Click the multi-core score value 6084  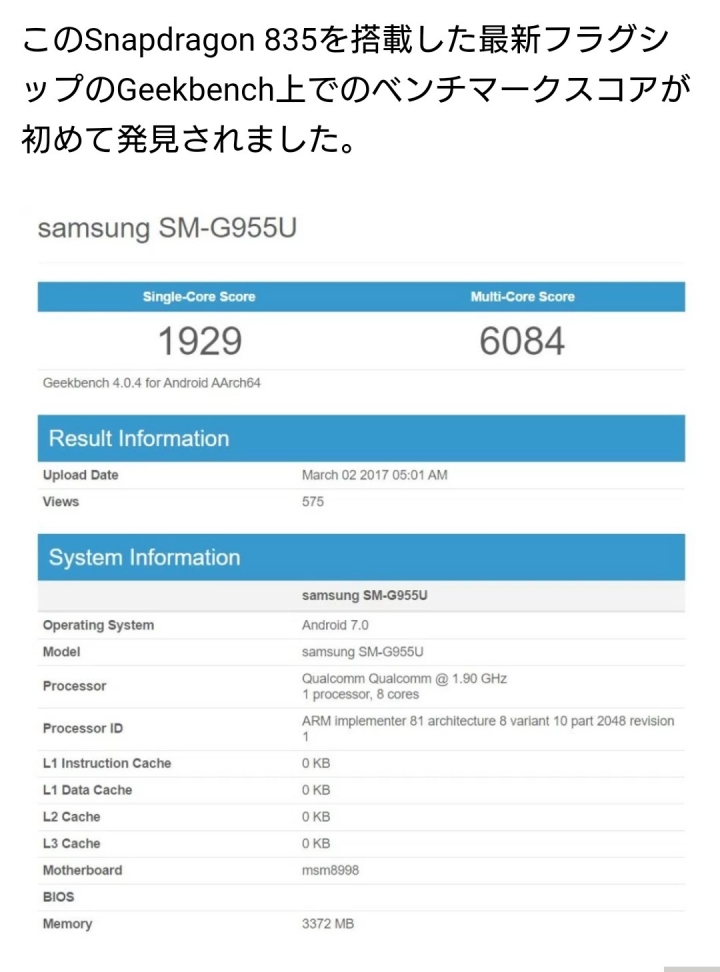coord(522,341)
